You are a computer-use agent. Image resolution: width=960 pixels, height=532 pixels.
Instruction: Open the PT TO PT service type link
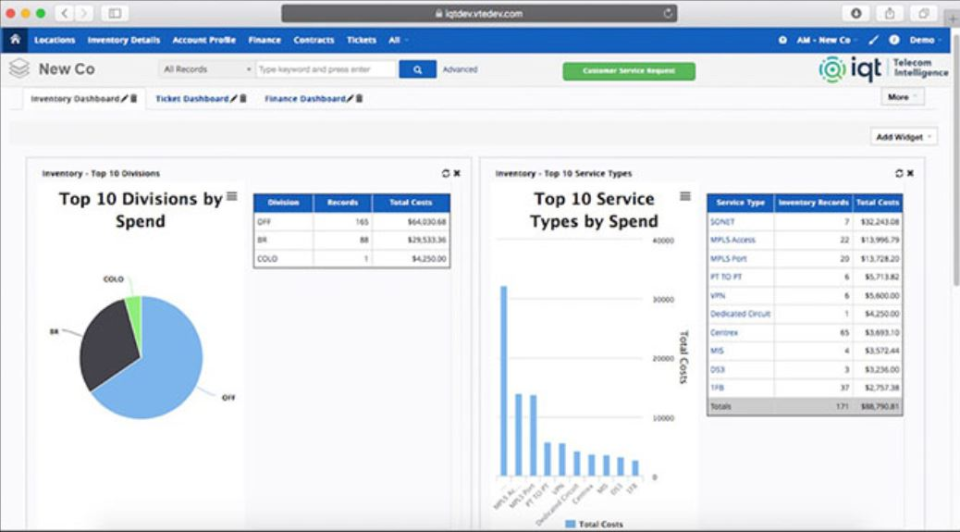click(726, 277)
